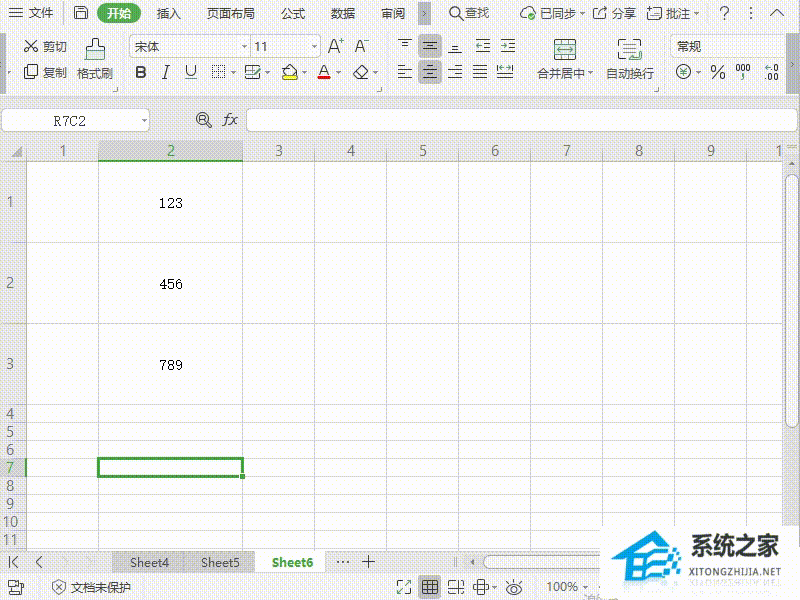Switch to the 插入 ribbon tab
This screenshot has height=600, width=800.
click(x=169, y=13)
